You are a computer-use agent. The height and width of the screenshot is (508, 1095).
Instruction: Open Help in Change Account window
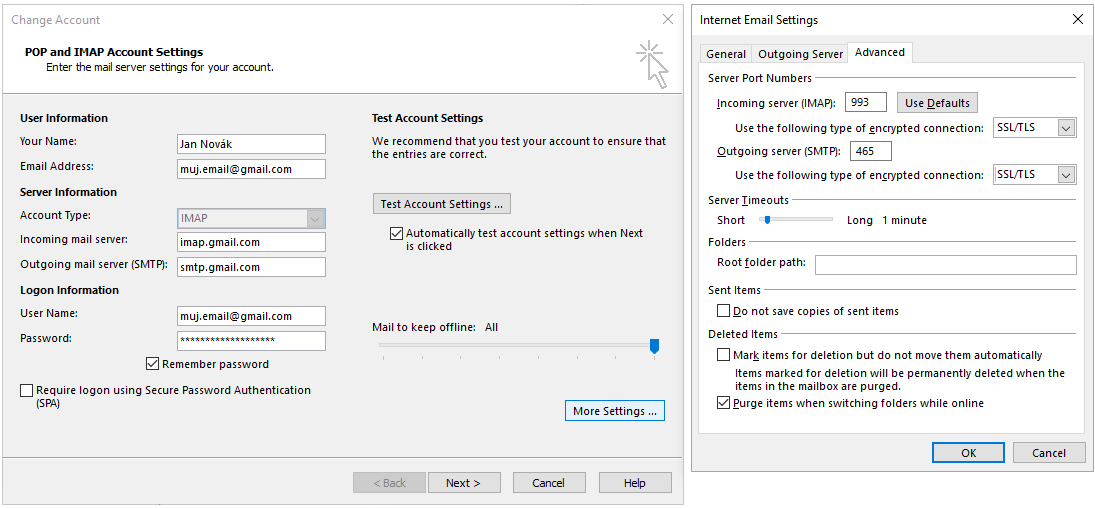[635, 483]
